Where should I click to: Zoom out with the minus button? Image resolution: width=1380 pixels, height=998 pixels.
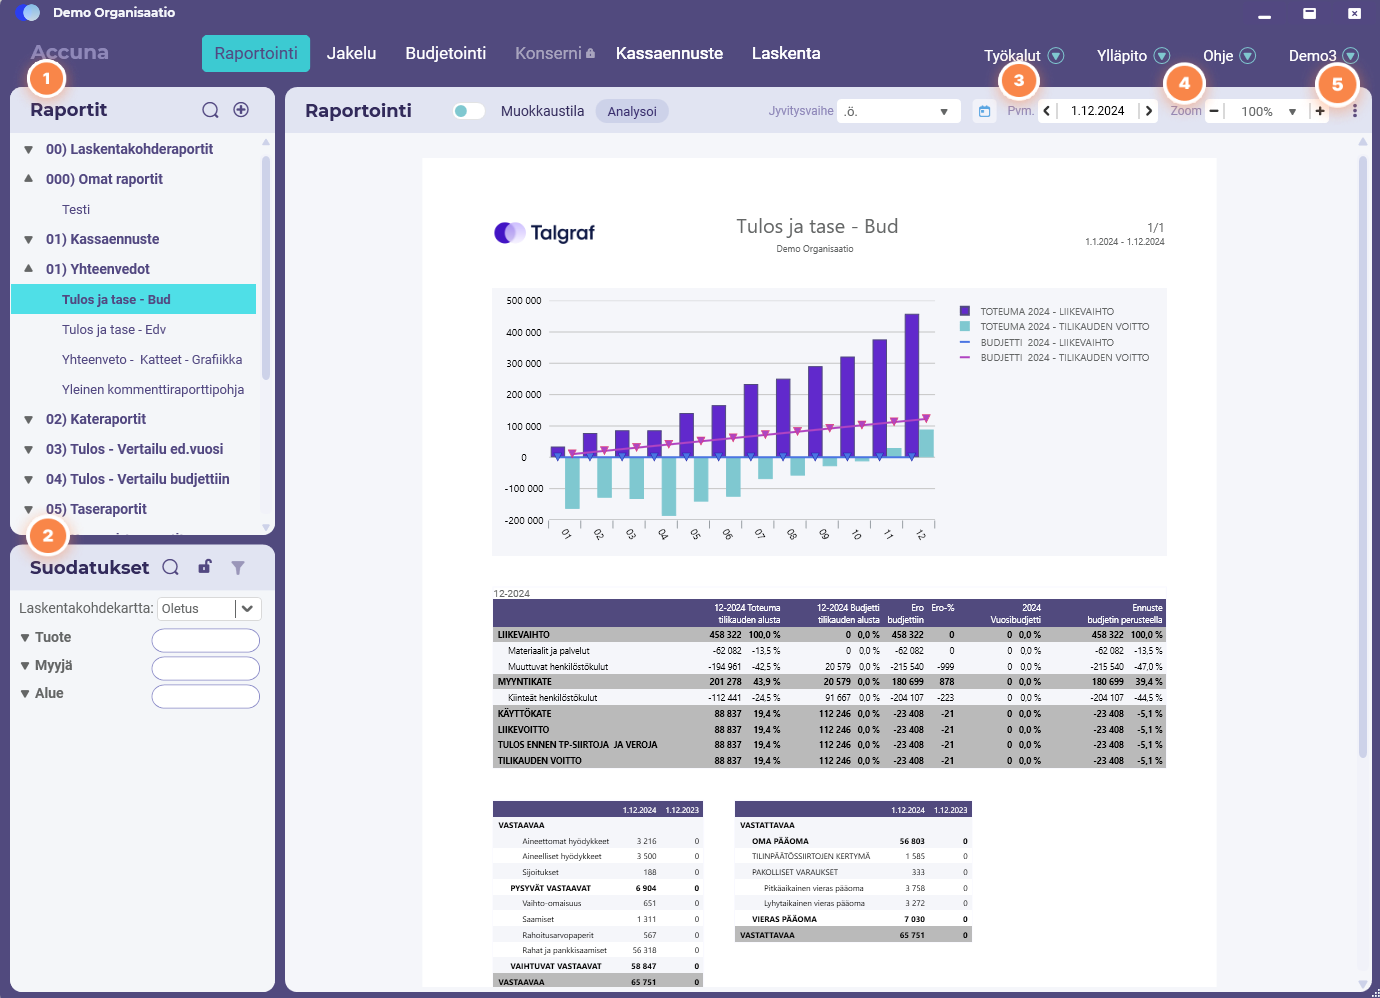pyautogui.click(x=1214, y=111)
